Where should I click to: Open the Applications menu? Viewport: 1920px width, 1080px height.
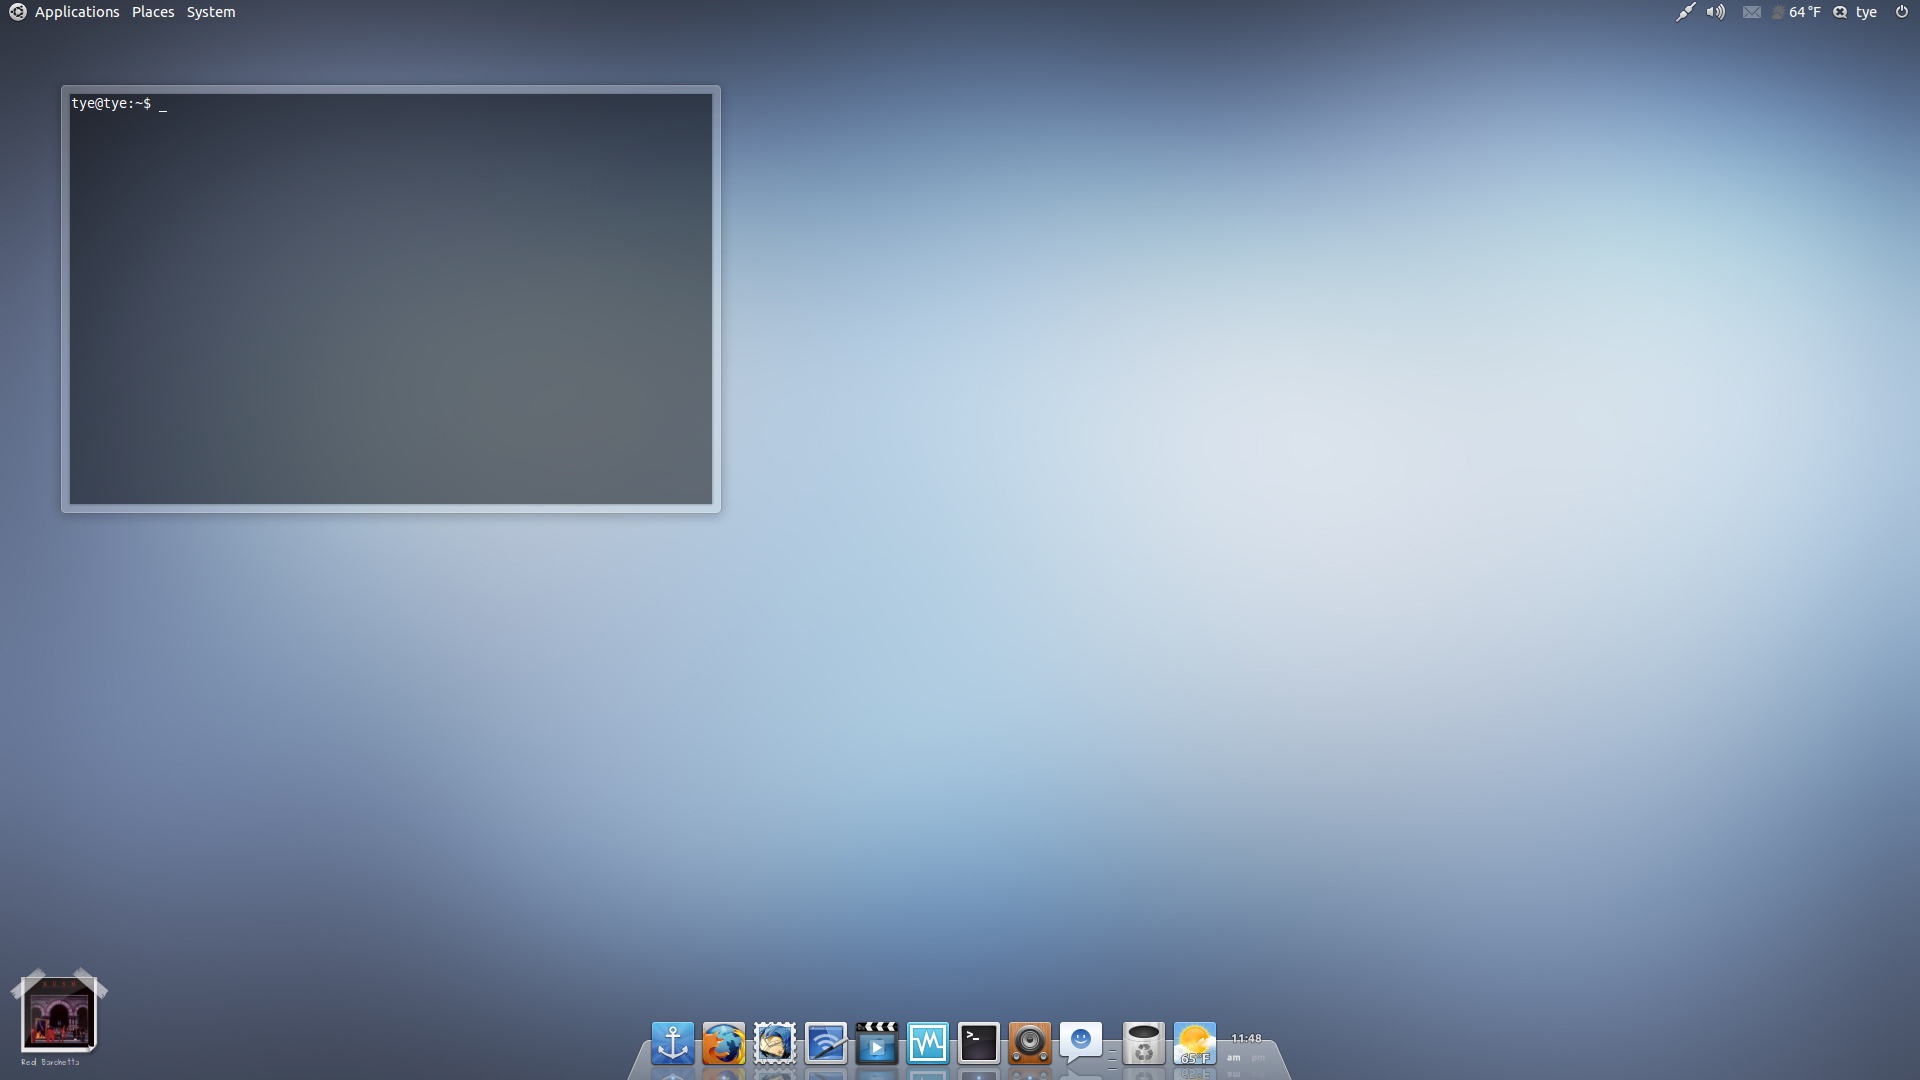tap(76, 12)
